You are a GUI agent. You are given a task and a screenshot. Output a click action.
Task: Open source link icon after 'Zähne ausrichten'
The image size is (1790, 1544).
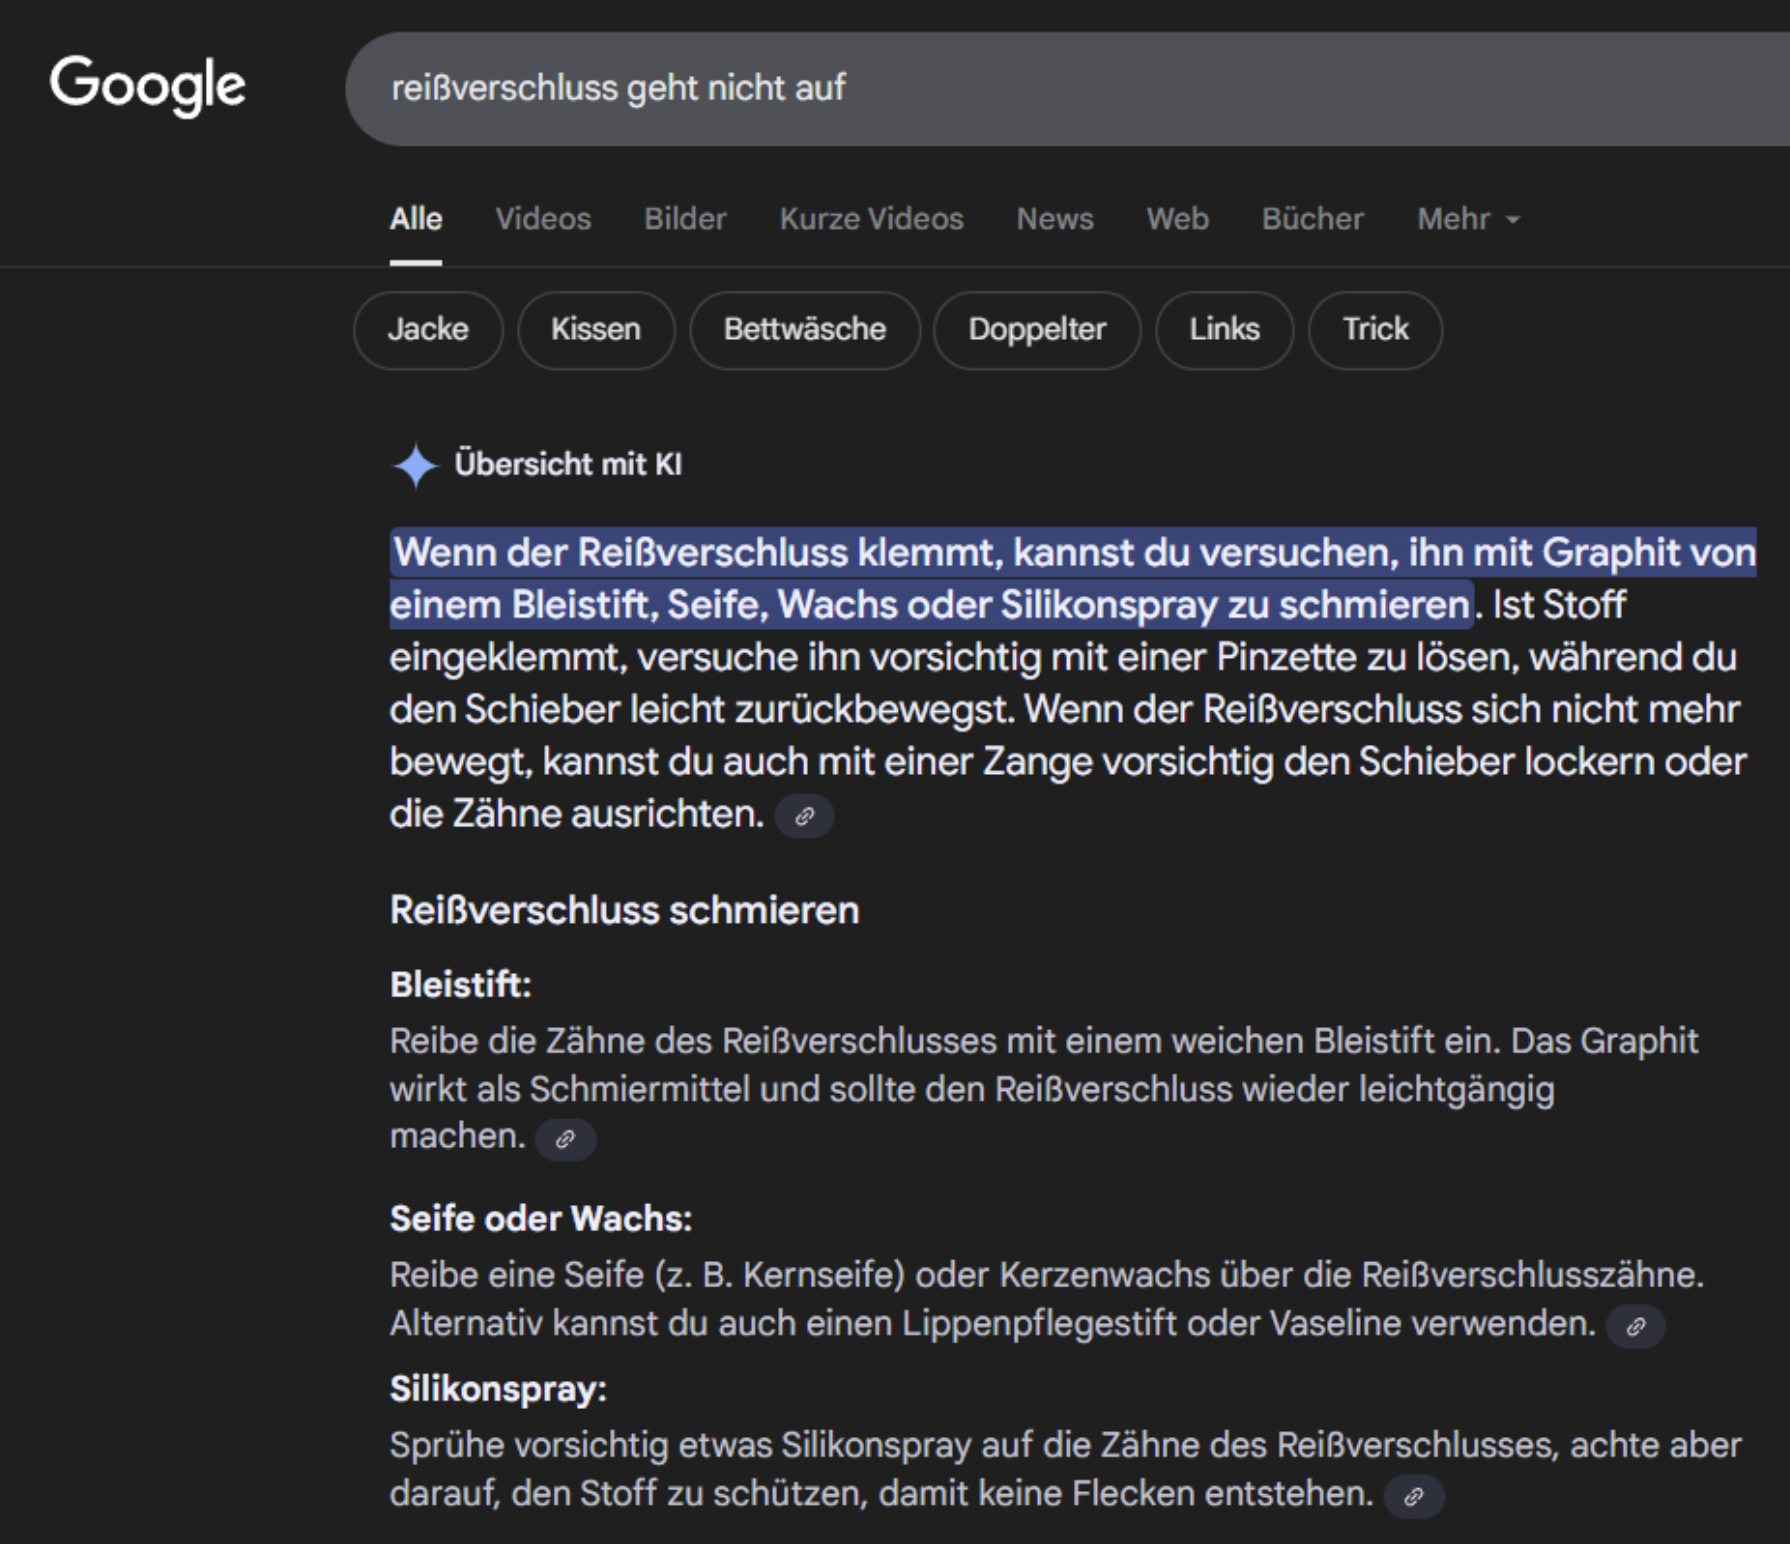805,816
